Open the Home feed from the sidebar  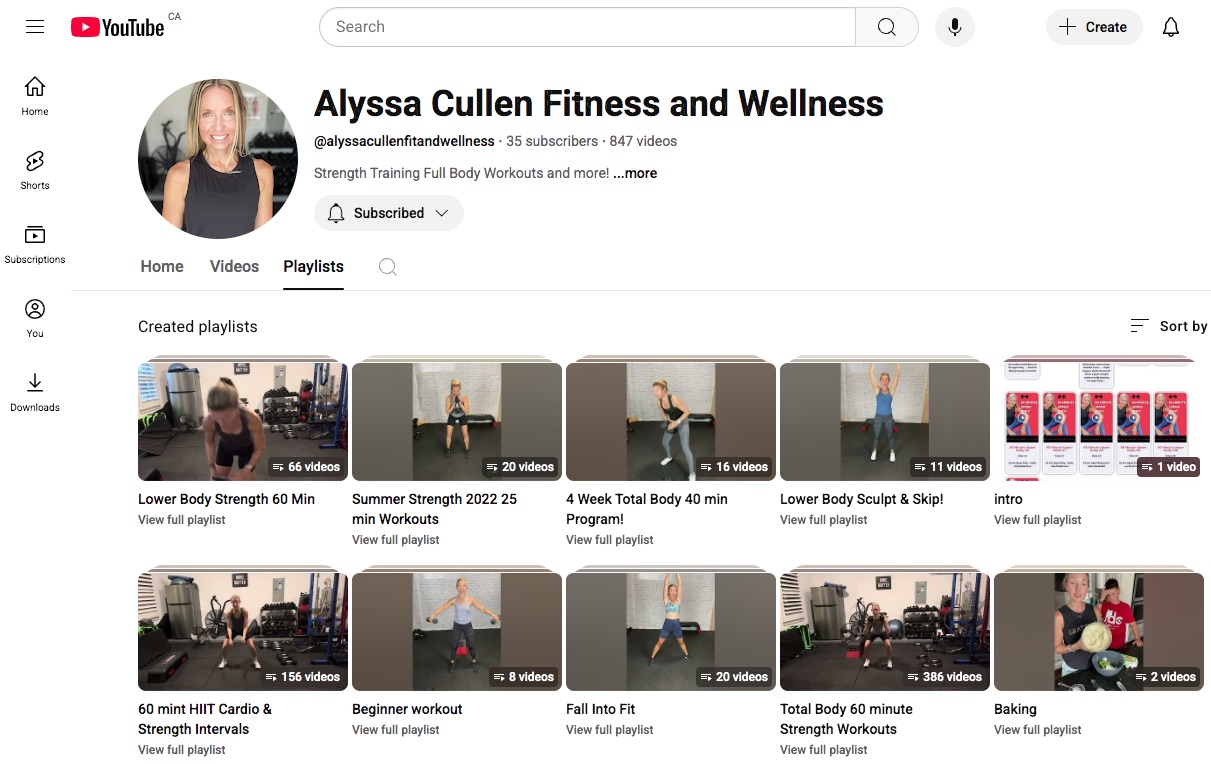(34, 95)
